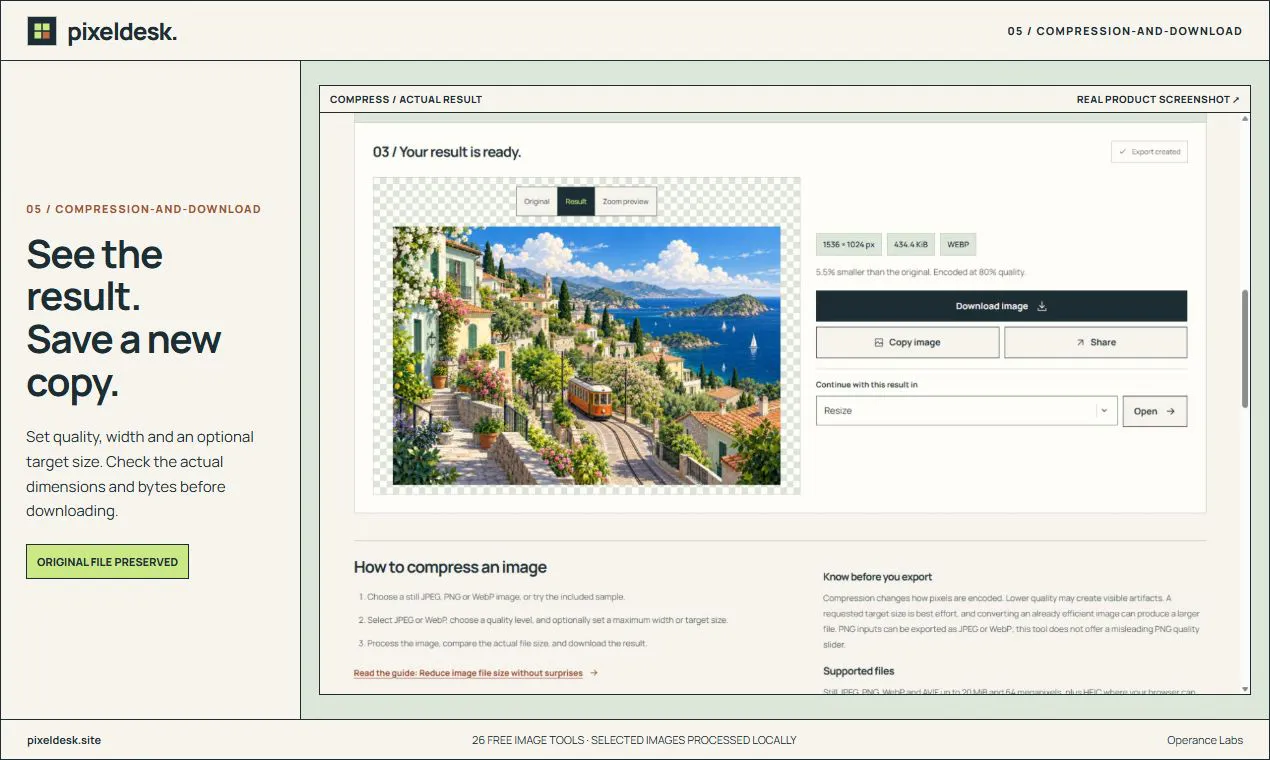Click the "Supported files" heading
Viewport: 1270px width, 760px height.
859,671
